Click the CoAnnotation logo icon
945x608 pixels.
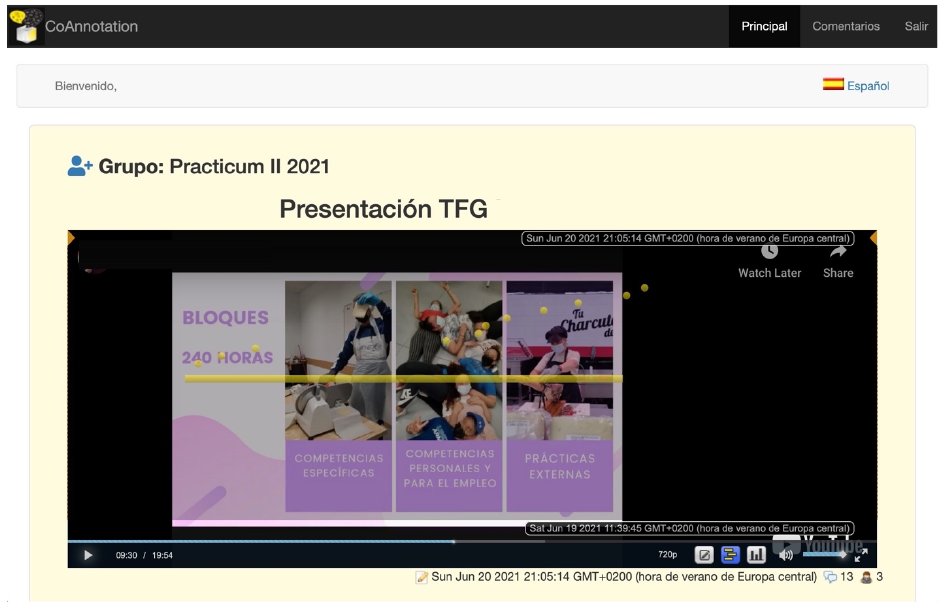pyautogui.click(x=24, y=26)
